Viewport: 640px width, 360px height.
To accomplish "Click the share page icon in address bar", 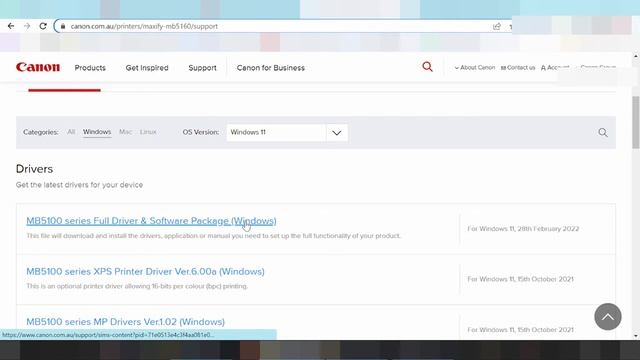I will coord(497,27).
